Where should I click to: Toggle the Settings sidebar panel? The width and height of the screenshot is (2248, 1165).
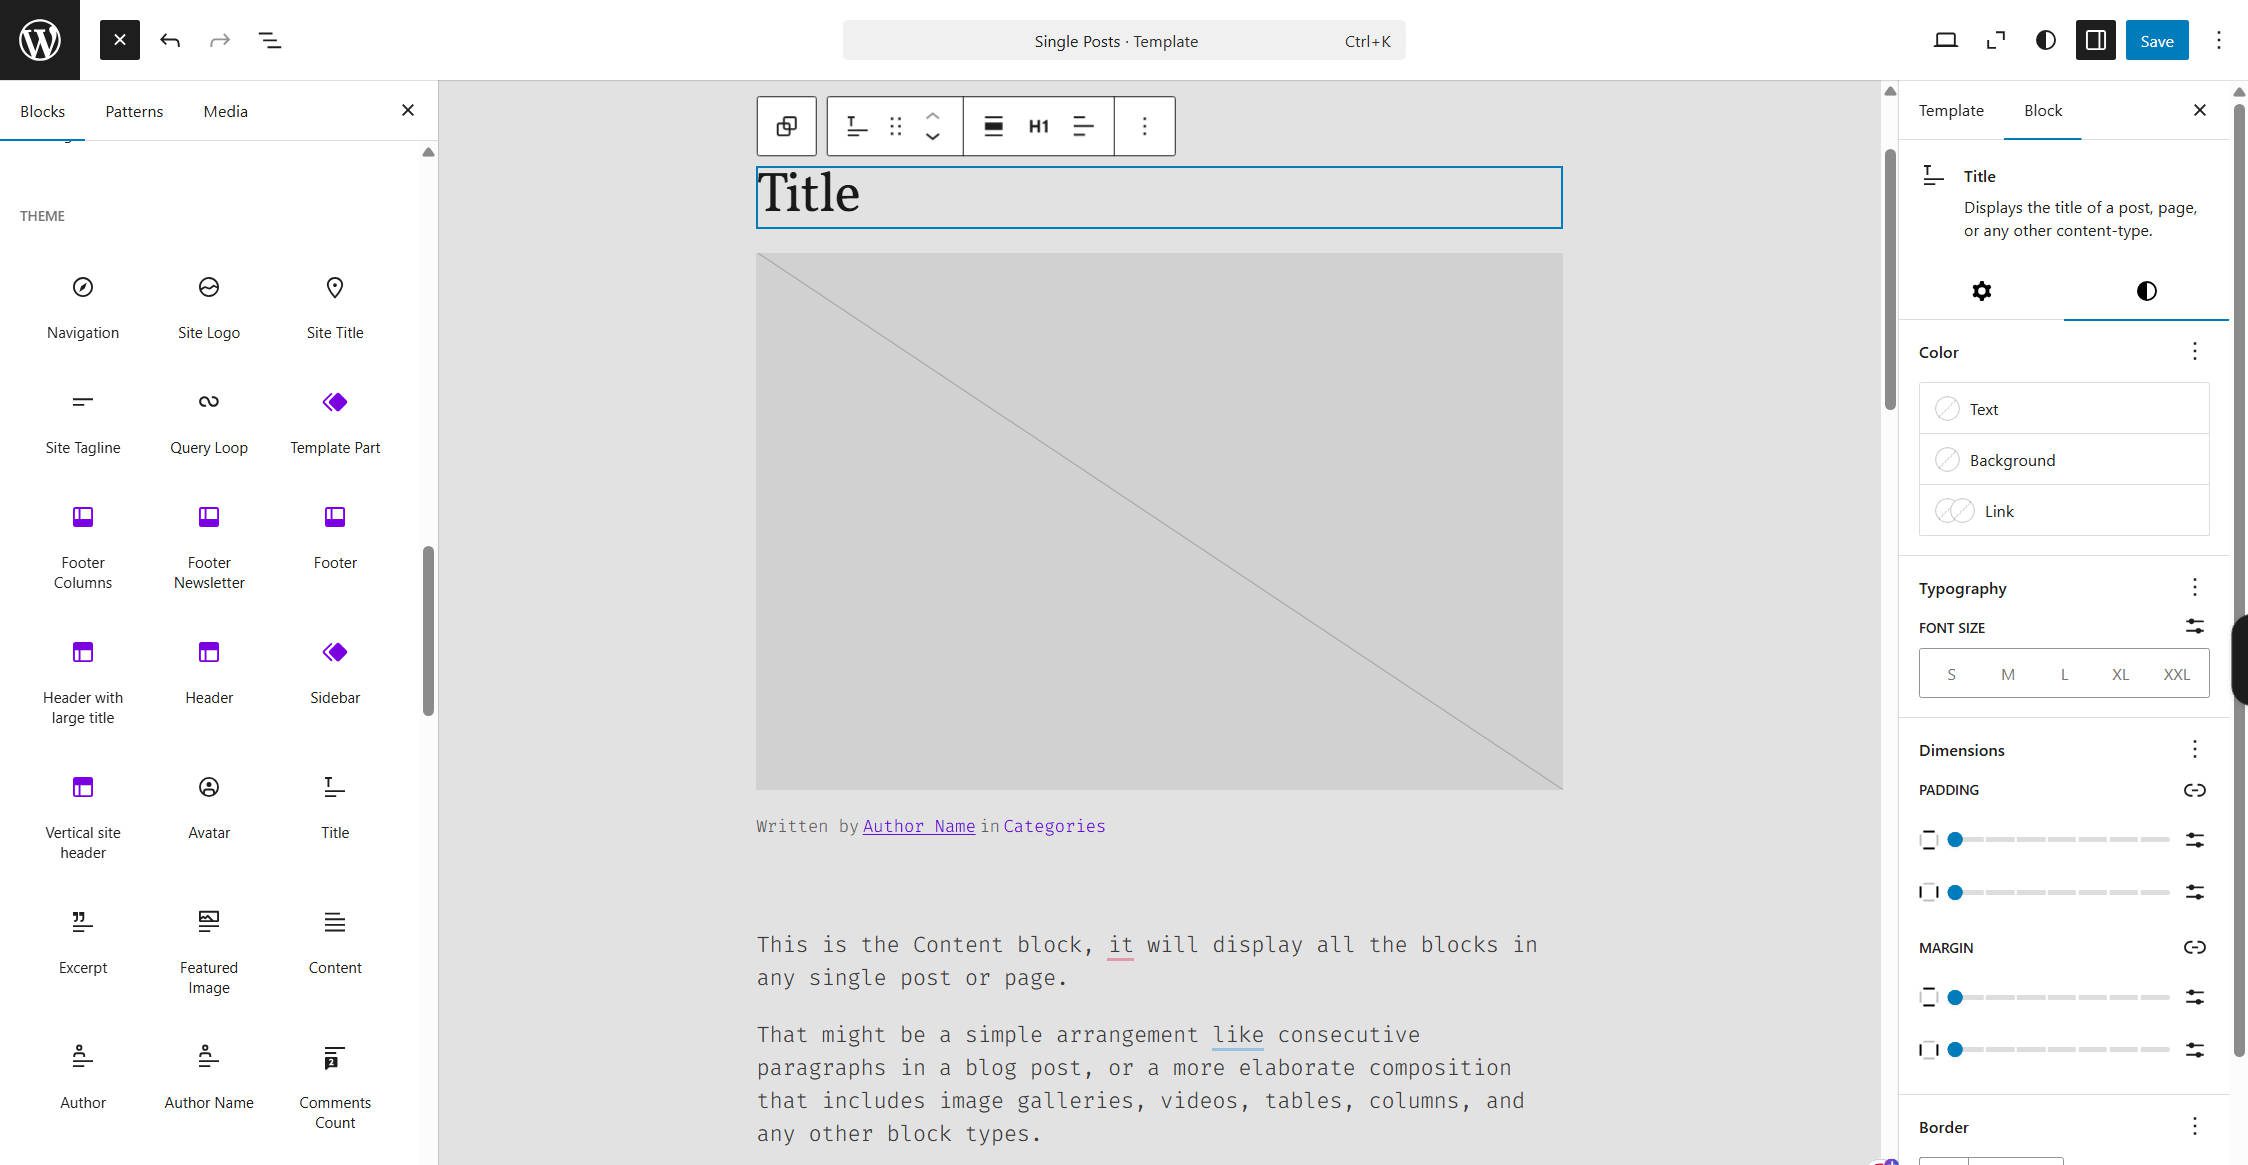2096,40
